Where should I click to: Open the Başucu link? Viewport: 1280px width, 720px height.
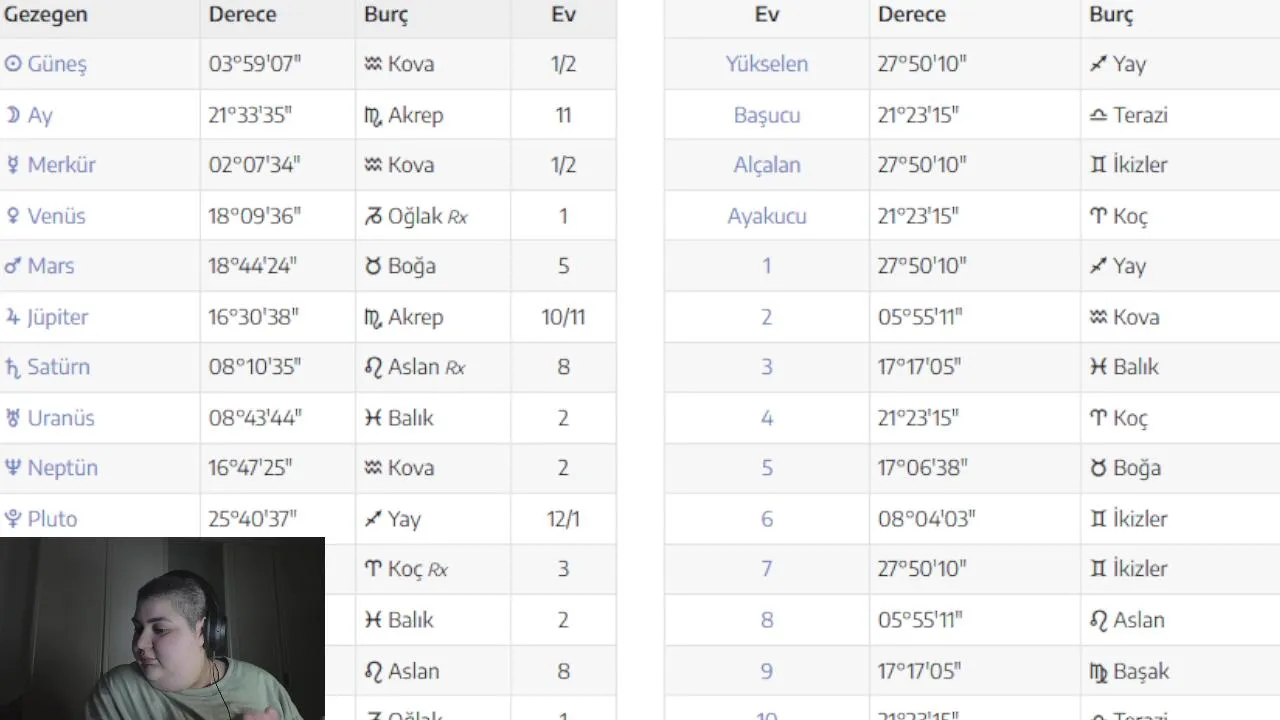click(x=767, y=115)
